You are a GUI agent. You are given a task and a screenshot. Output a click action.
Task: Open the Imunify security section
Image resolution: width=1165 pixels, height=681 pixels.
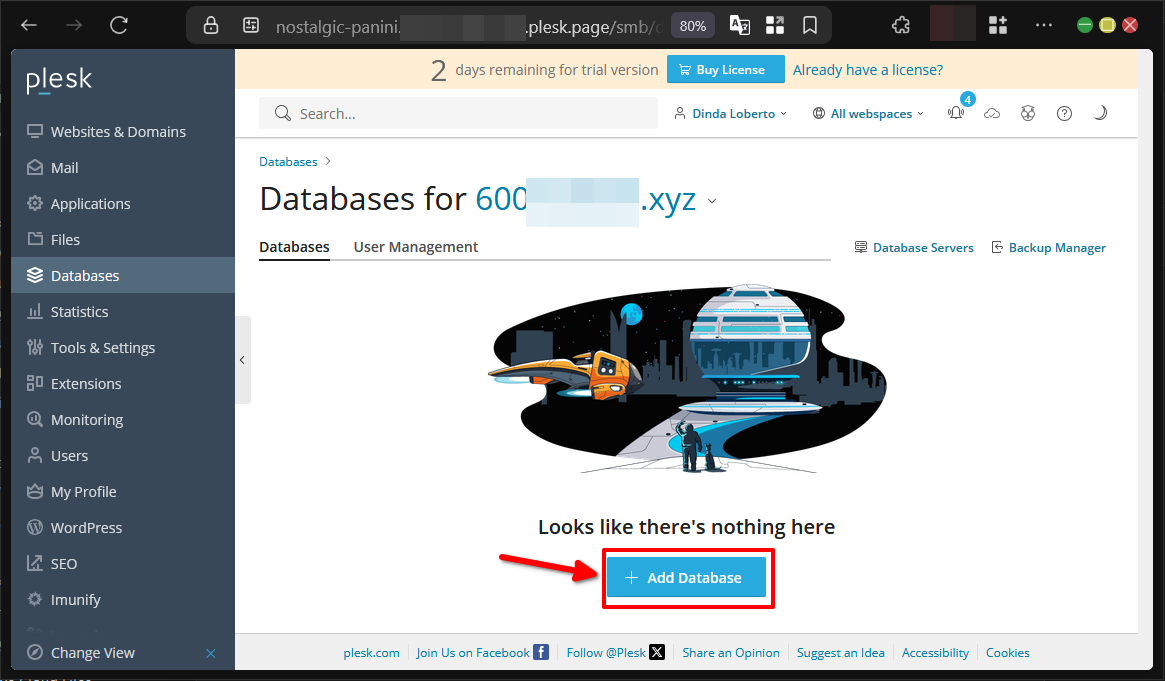(74, 599)
